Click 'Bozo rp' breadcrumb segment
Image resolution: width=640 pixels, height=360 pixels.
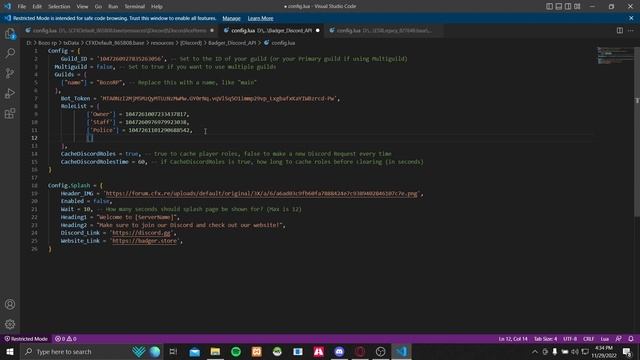[x=47, y=43]
